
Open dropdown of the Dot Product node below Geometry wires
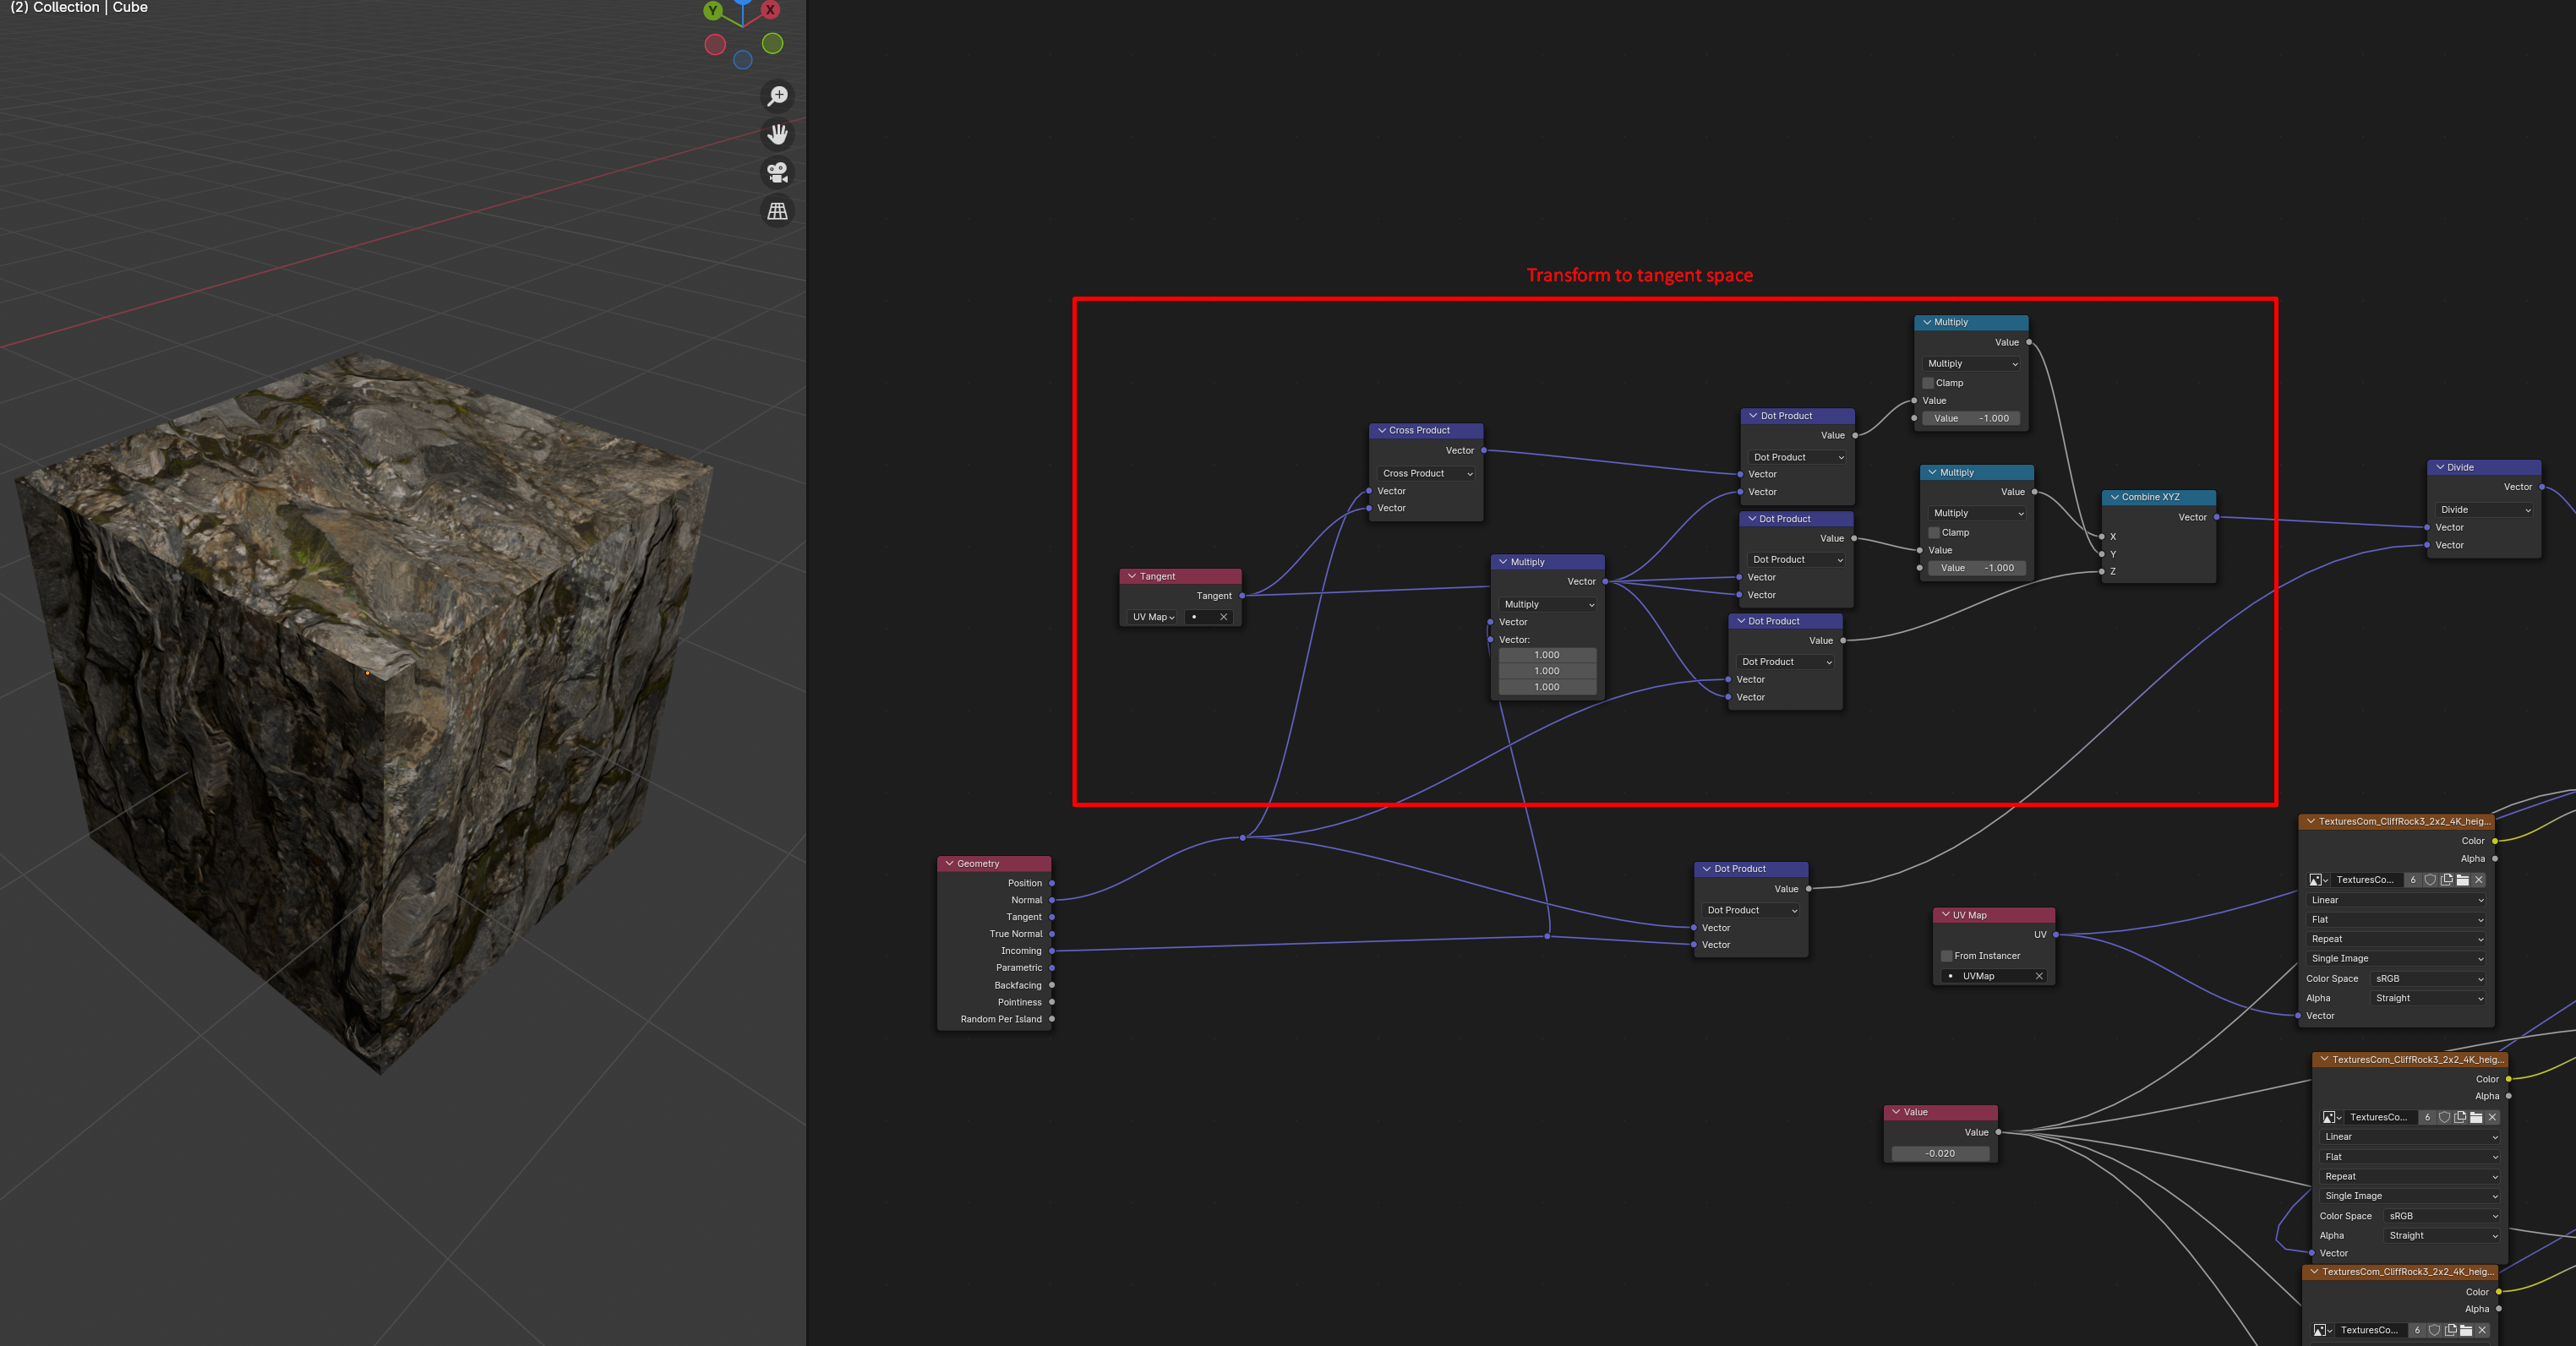pos(1751,910)
